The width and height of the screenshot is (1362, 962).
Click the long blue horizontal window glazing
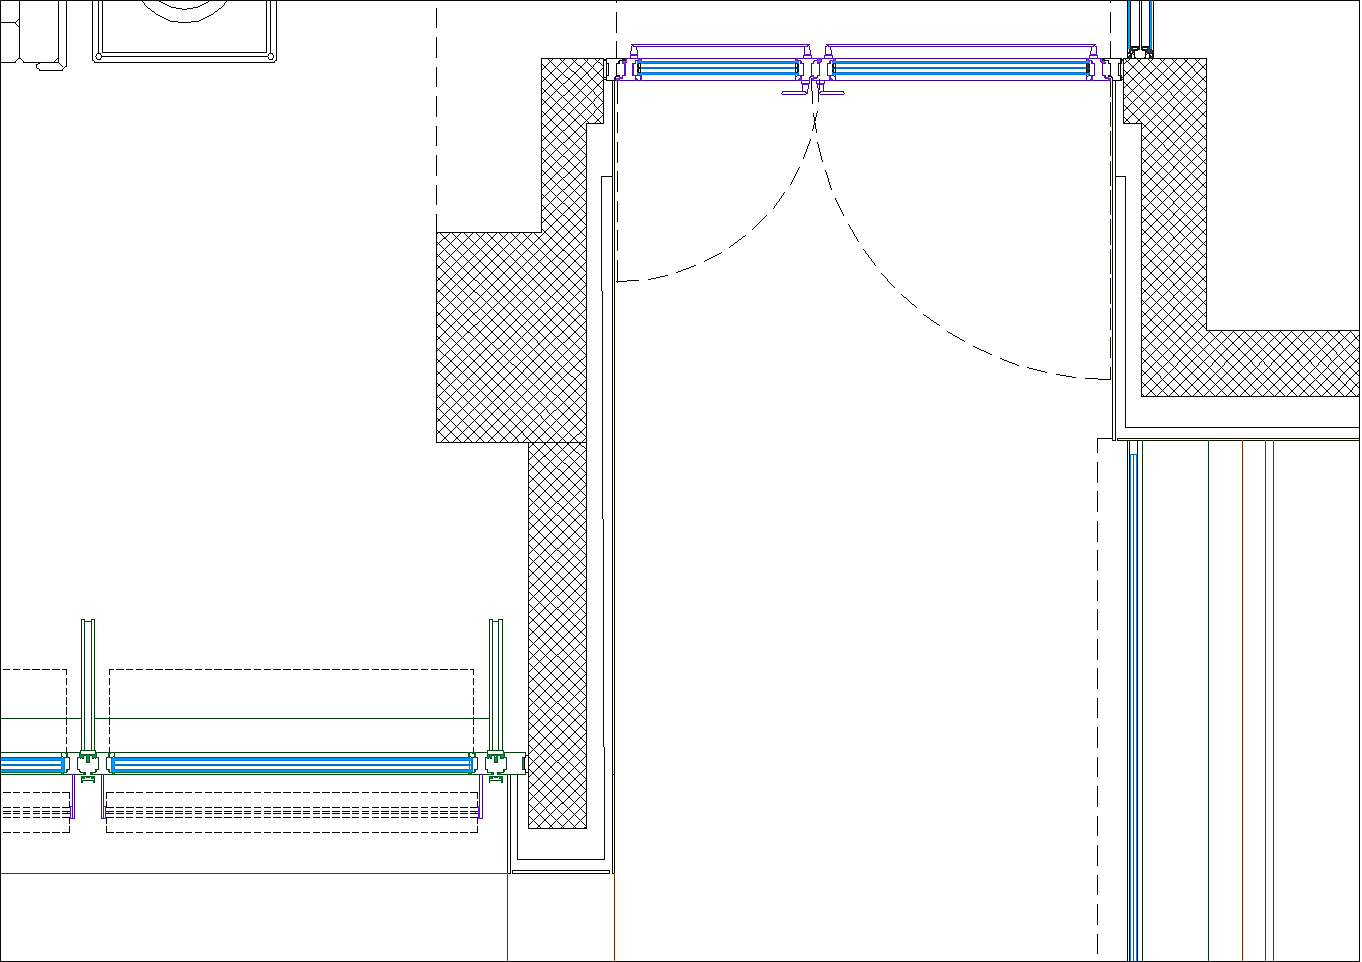290,764
